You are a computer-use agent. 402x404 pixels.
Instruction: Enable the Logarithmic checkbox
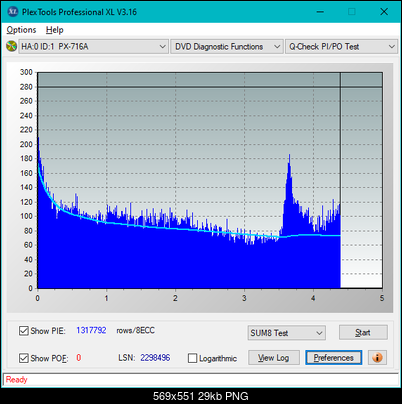pos(192,358)
